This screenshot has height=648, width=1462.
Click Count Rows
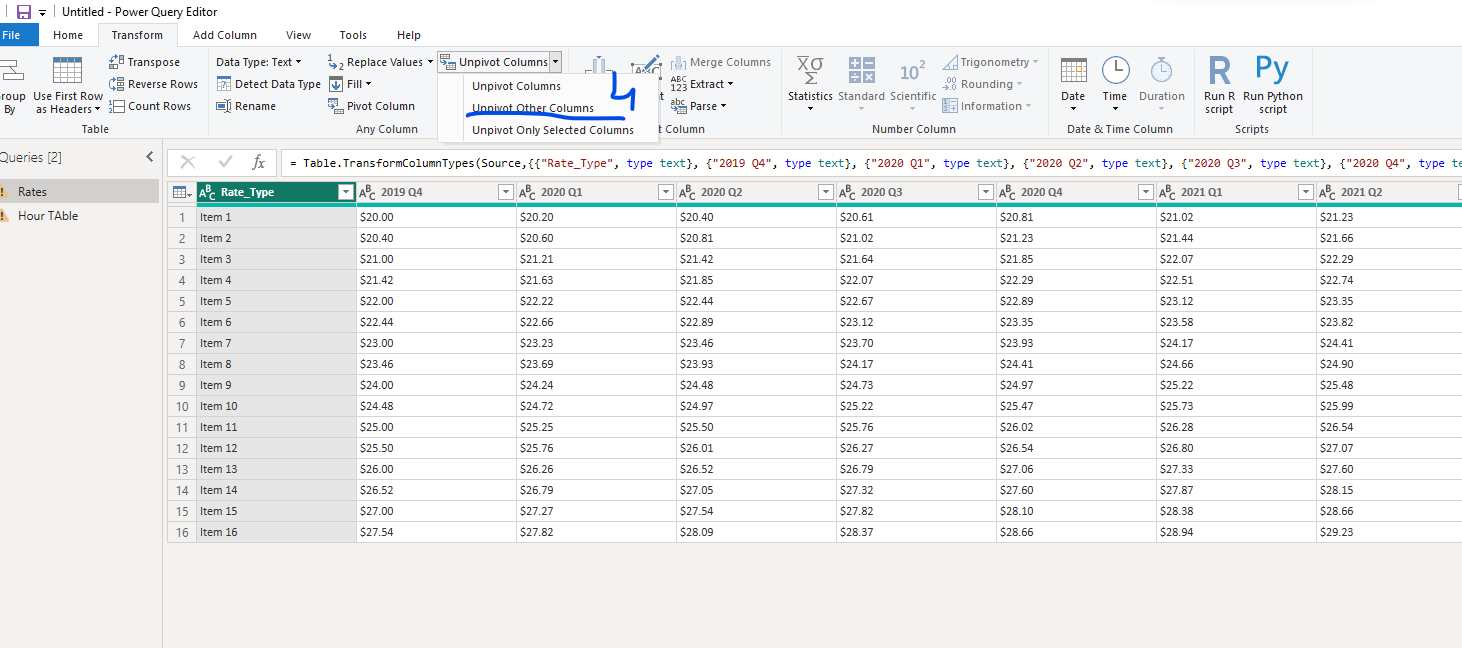(151, 106)
